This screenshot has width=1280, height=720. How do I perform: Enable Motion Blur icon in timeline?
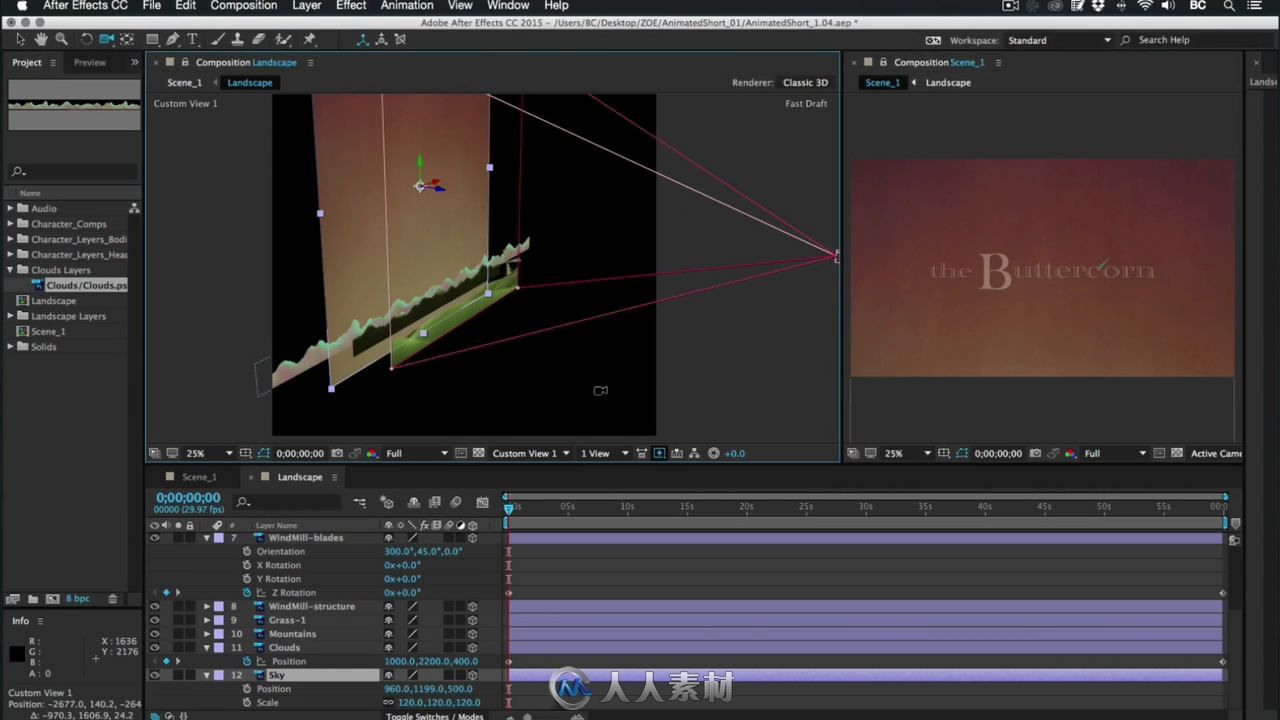tap(456, 502)
